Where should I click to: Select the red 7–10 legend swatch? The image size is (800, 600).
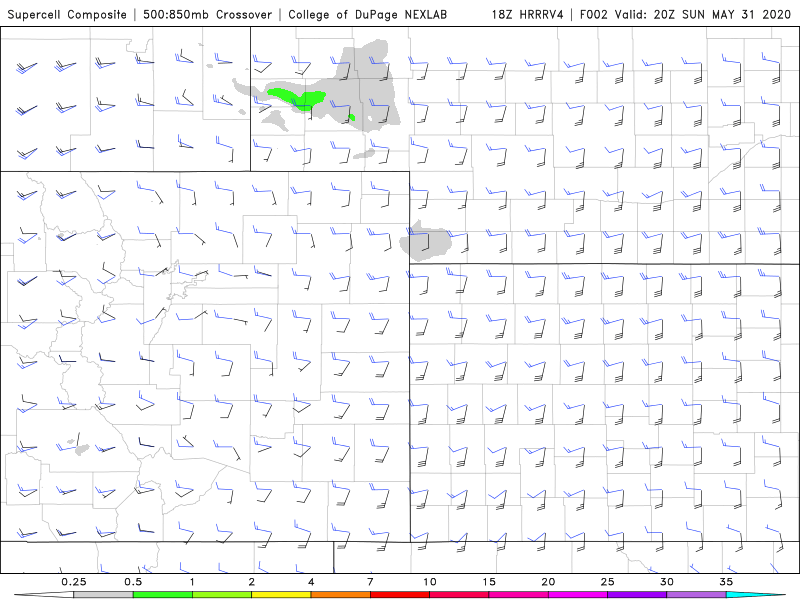pos(399,594)
